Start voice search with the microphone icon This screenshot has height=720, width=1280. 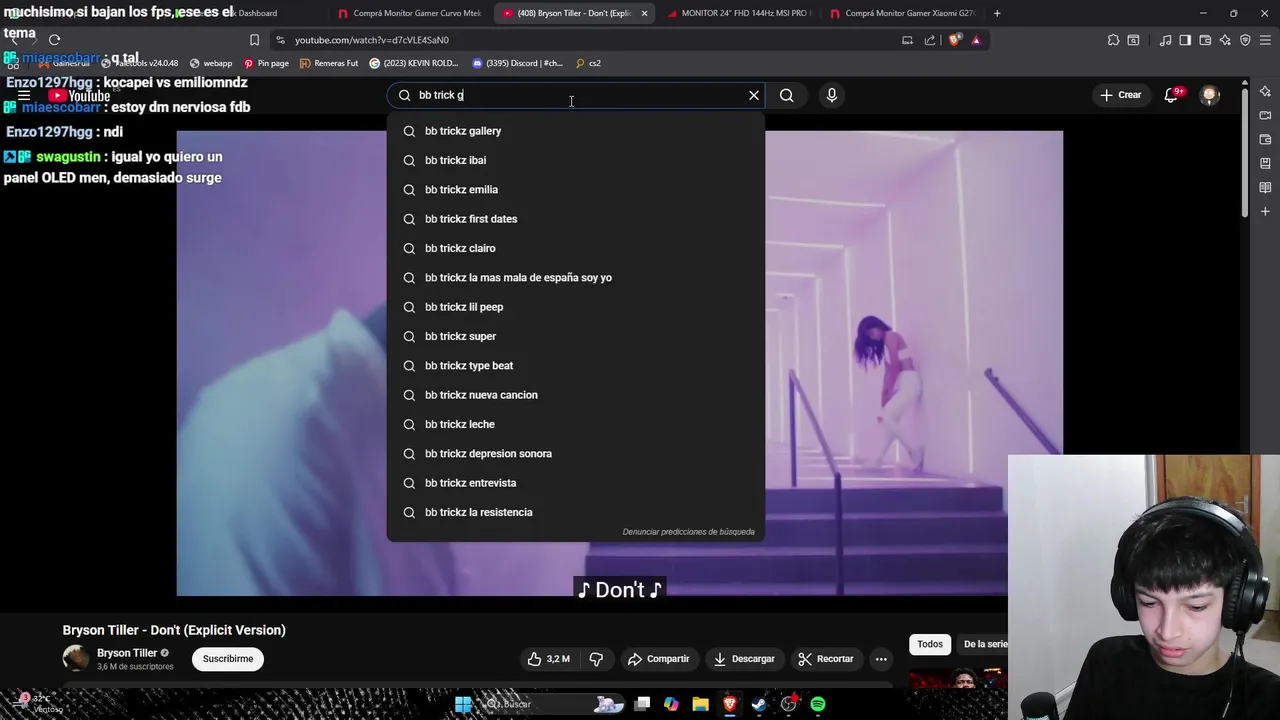(x=832, y=95)
